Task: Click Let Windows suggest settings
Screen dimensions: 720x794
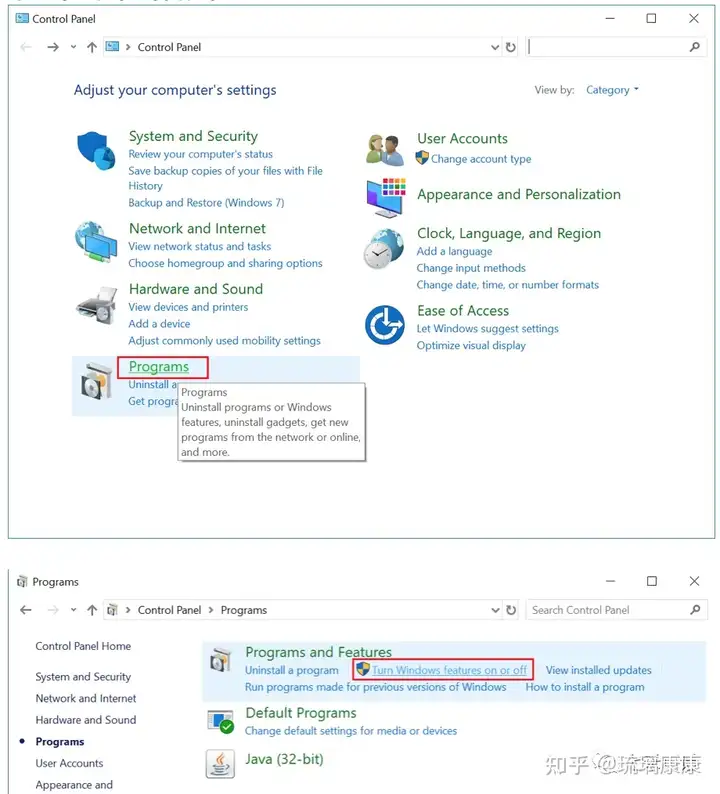Action: point(487,329)
